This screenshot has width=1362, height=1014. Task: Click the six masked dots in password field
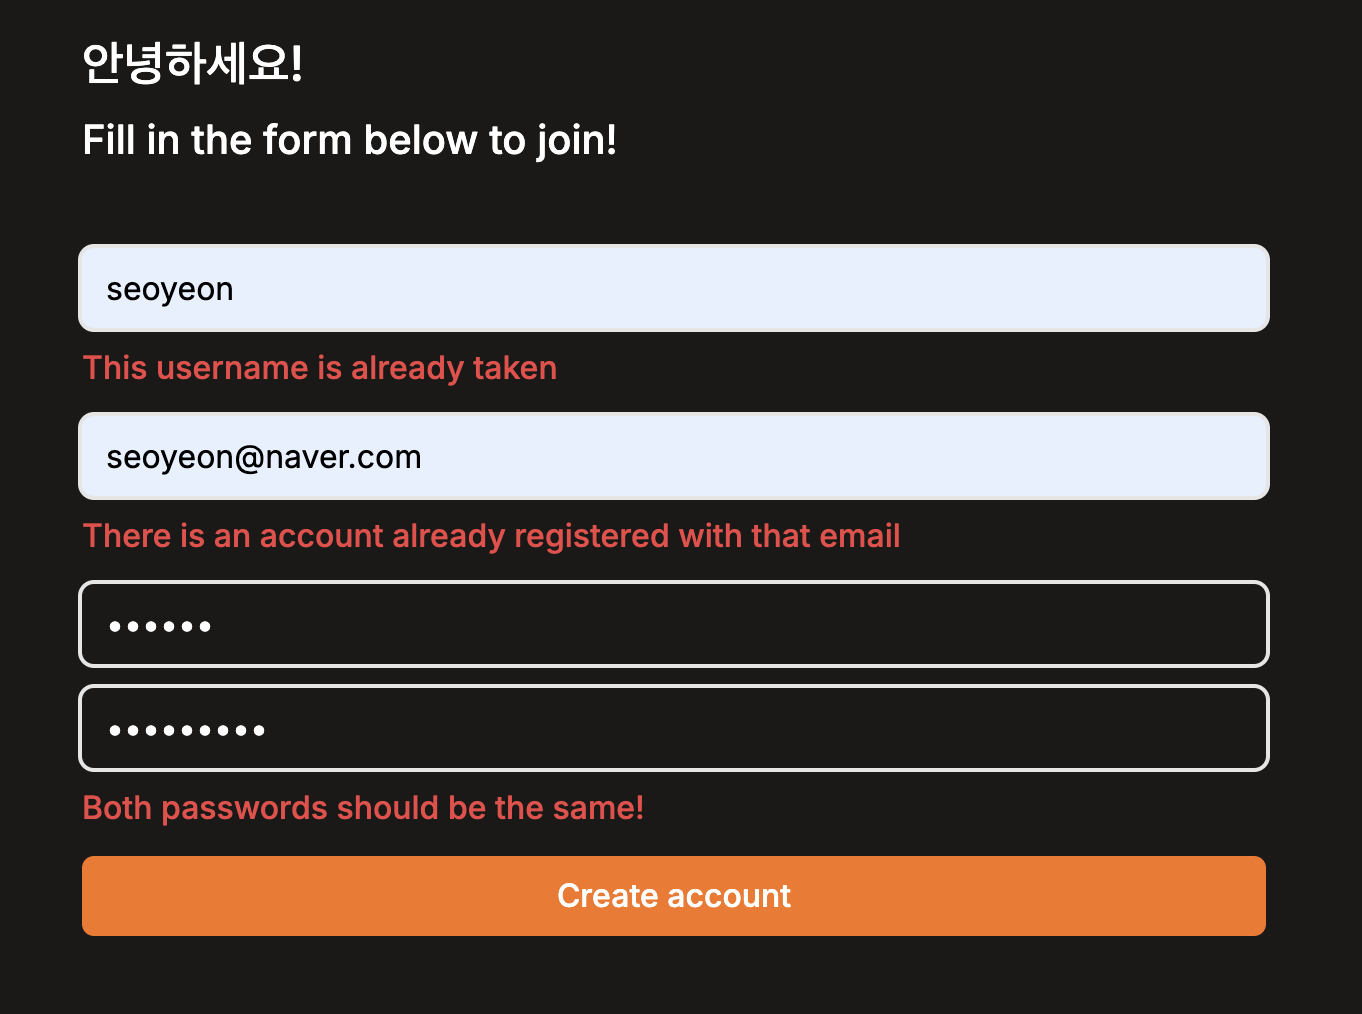point(160,627)
